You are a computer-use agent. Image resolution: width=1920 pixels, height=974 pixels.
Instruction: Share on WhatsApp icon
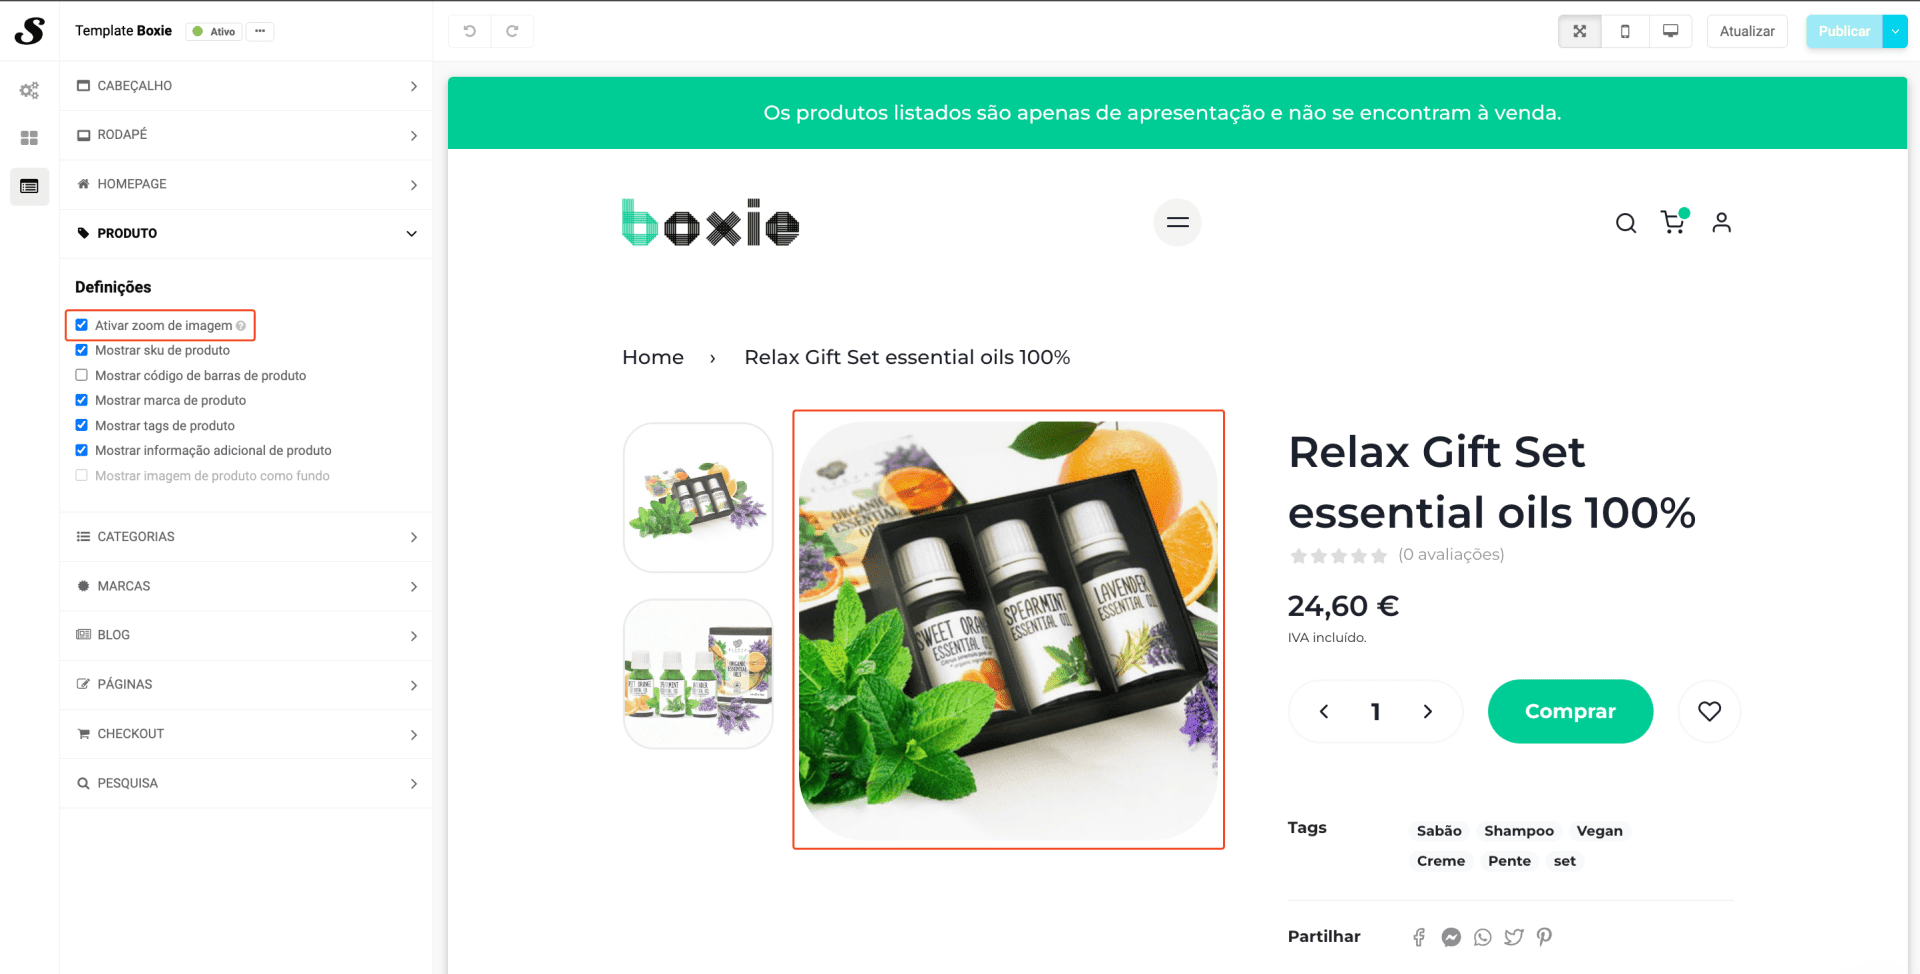click(1482, 937)
